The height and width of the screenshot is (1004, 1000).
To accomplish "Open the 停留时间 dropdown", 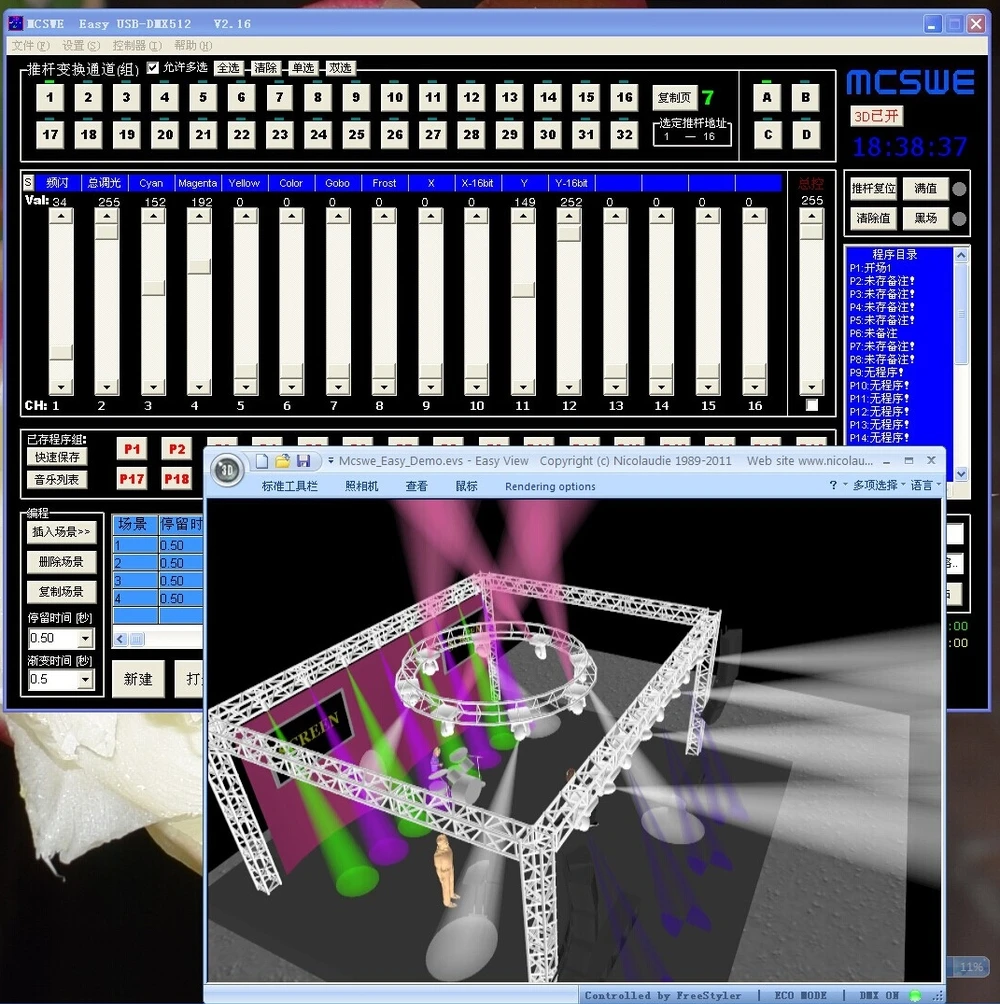I will [85, 638].
